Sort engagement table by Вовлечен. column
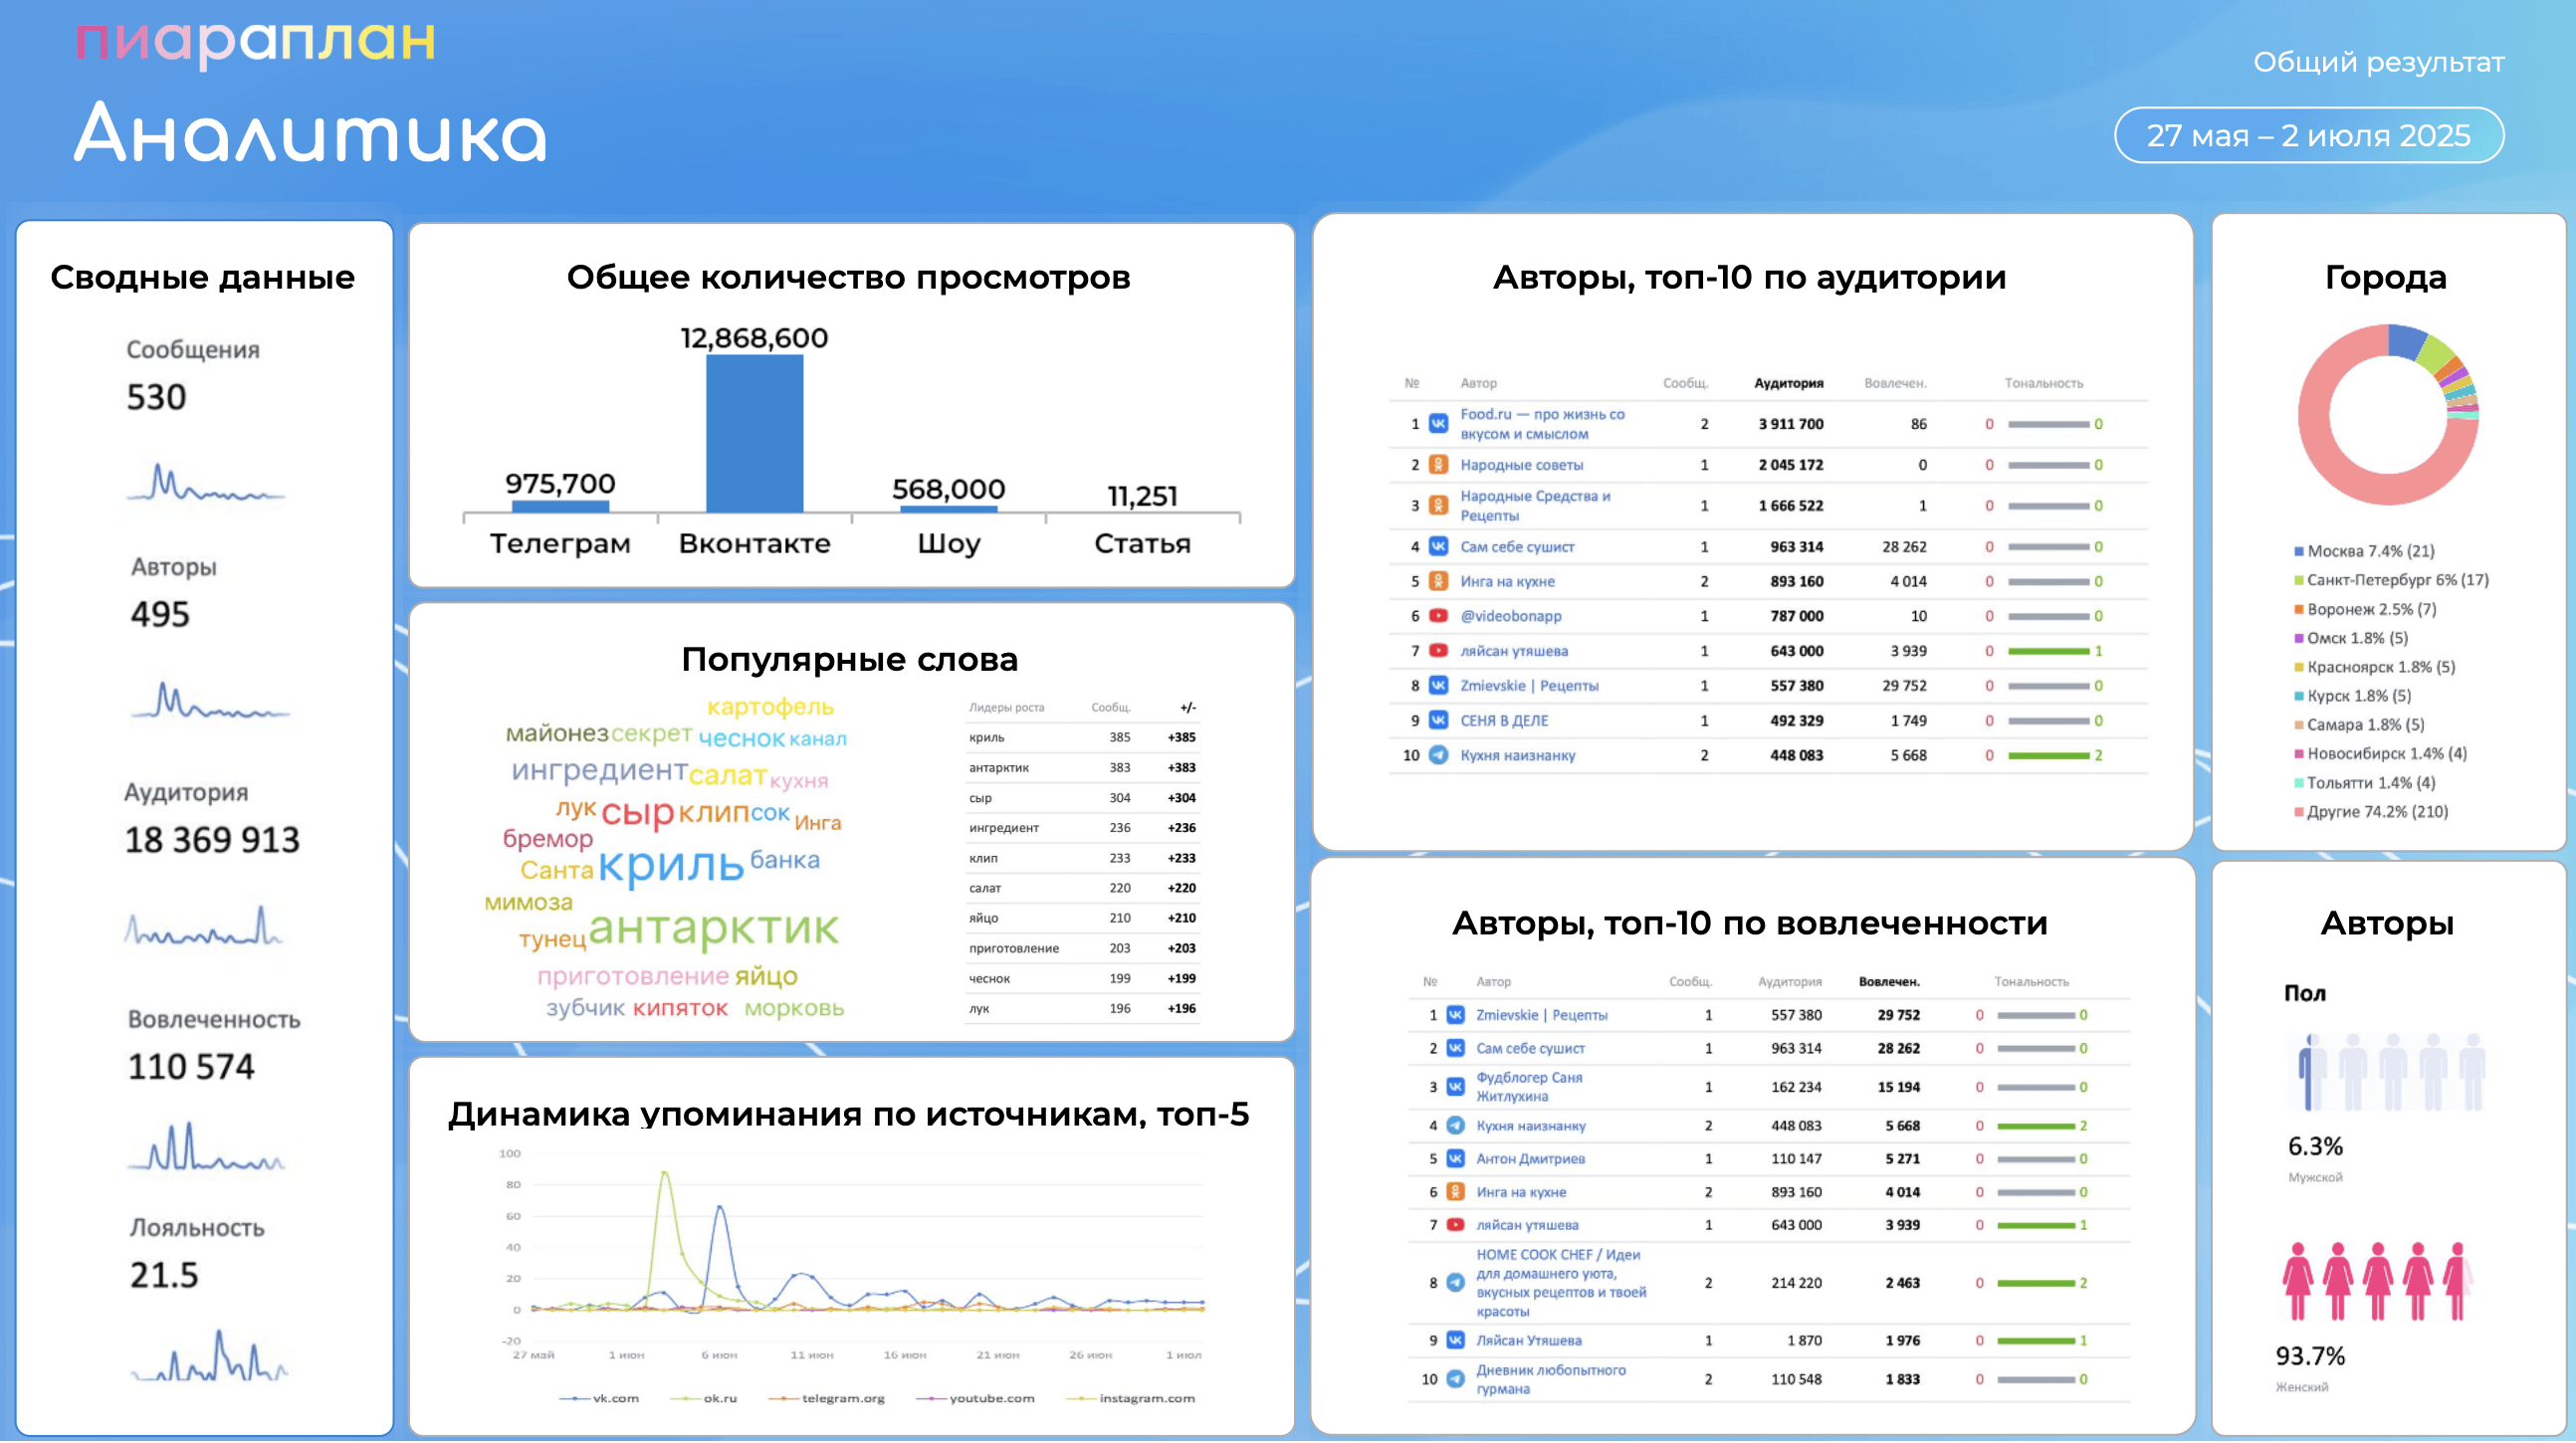Viewport: 2576px width, 1443px height. tap(1888, 982)
